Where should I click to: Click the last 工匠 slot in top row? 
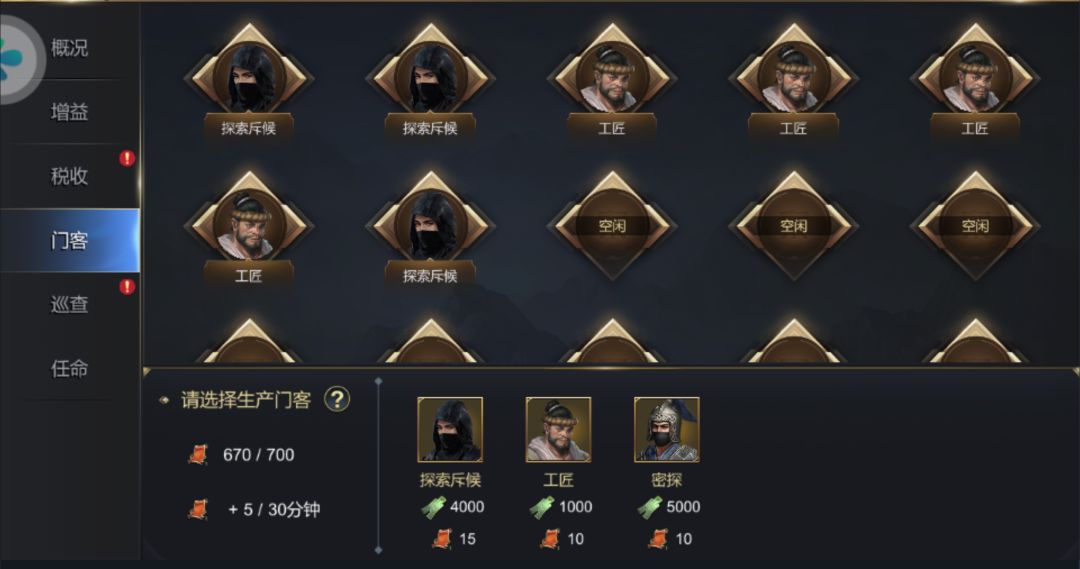tap(975, 79)
